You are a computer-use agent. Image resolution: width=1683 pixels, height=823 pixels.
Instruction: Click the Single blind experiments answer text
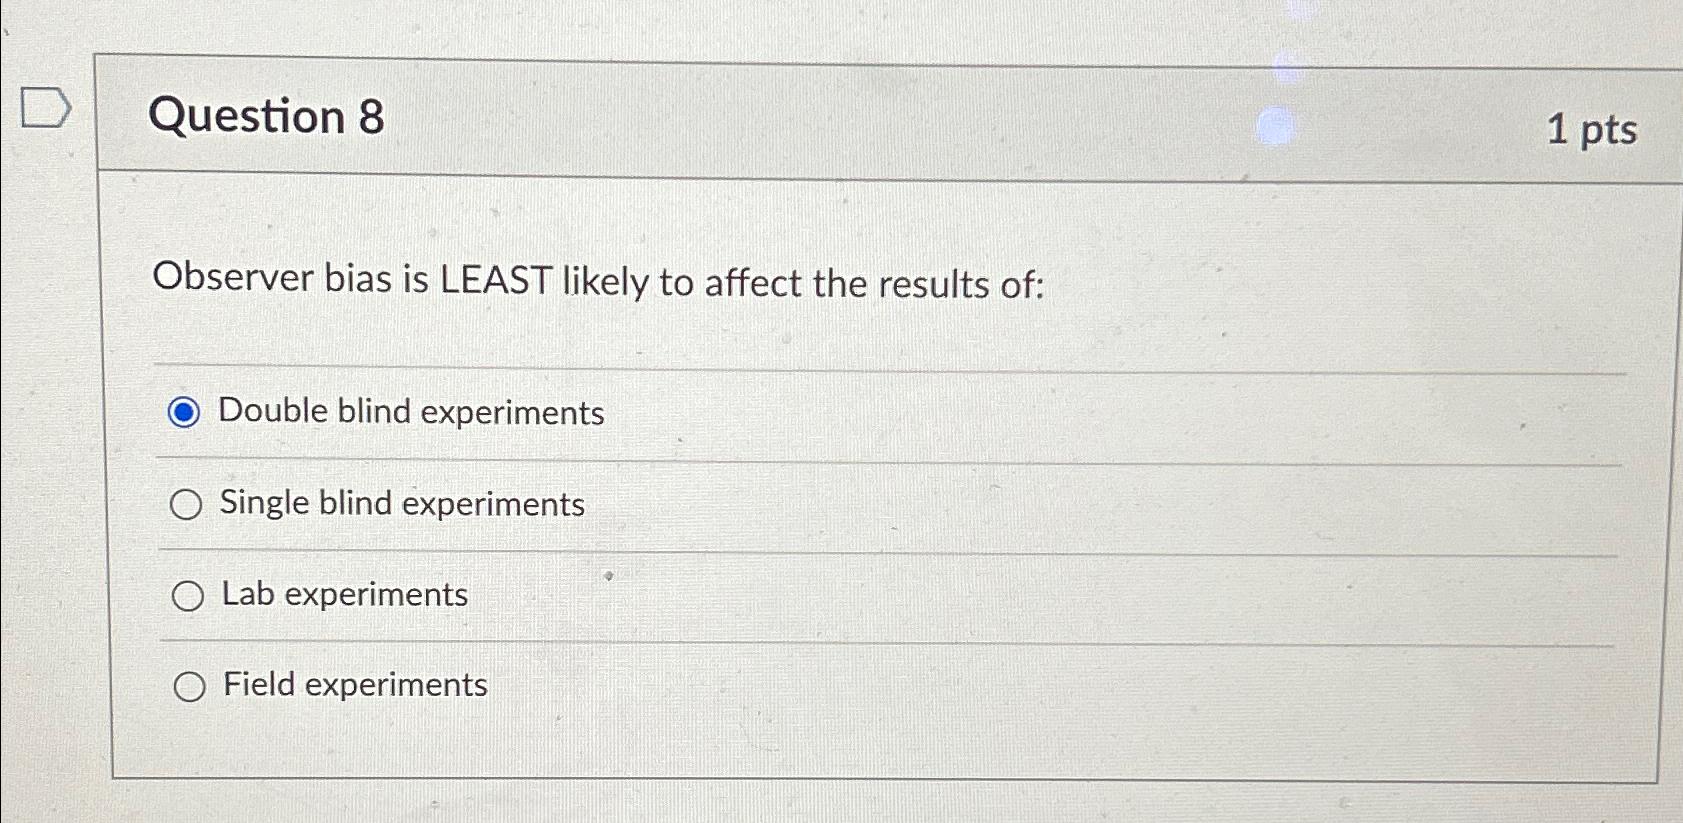[x=403, y=503]
